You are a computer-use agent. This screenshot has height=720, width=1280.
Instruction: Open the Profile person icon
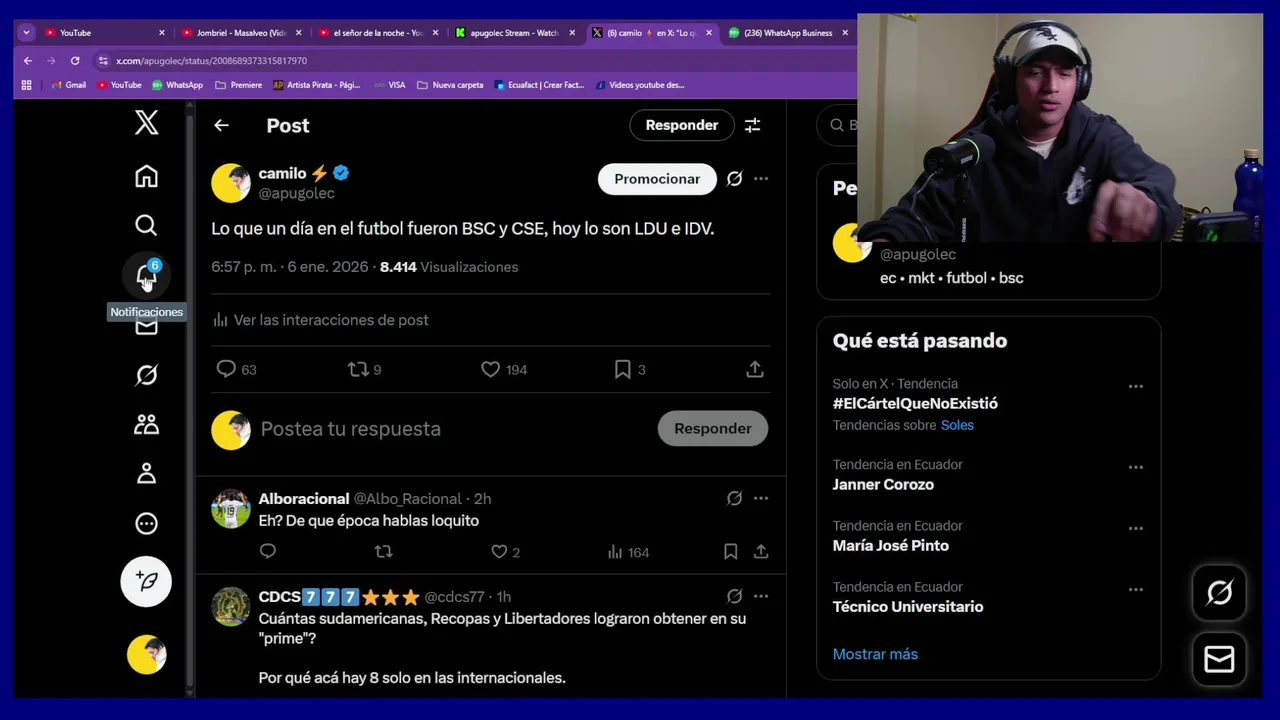pyautogui.click(x=146, y=473)
